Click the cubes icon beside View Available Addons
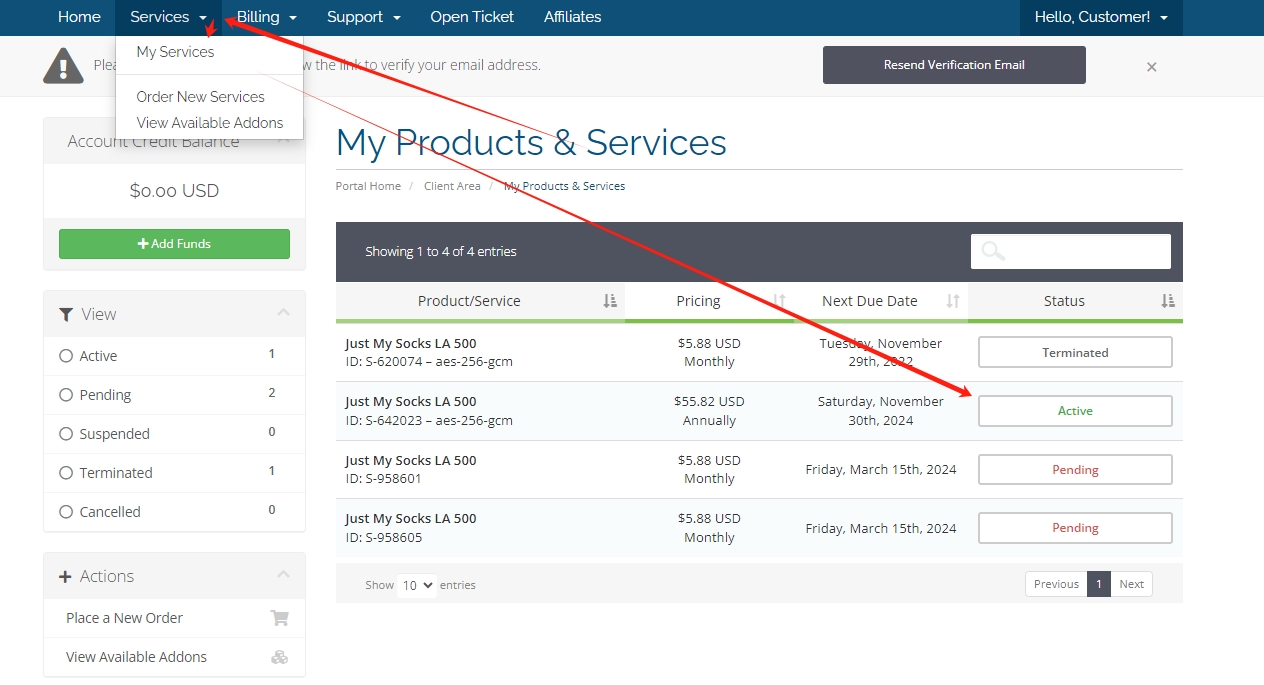The height and width of the screenshot is (685, 1264). tap(280, 657)
